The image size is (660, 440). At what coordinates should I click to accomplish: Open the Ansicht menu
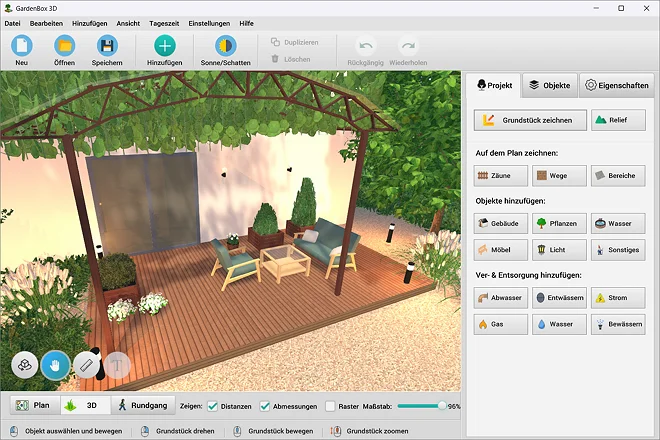pos(128,24)
